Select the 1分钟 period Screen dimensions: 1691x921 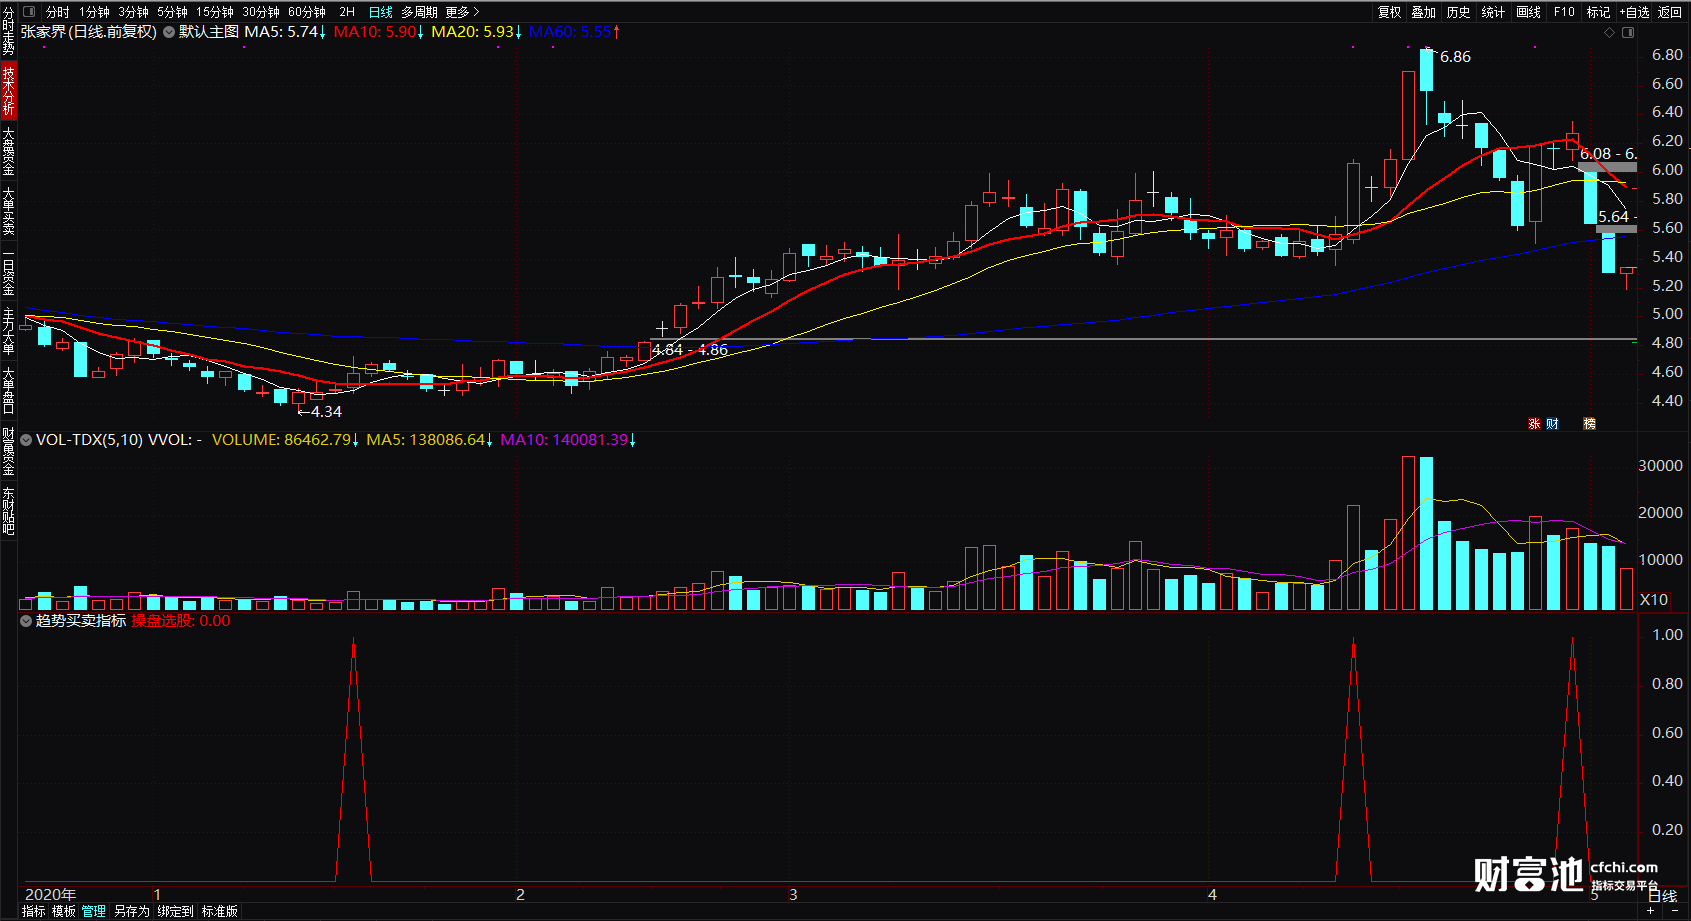pyautogui.click(x=95, y=12)
